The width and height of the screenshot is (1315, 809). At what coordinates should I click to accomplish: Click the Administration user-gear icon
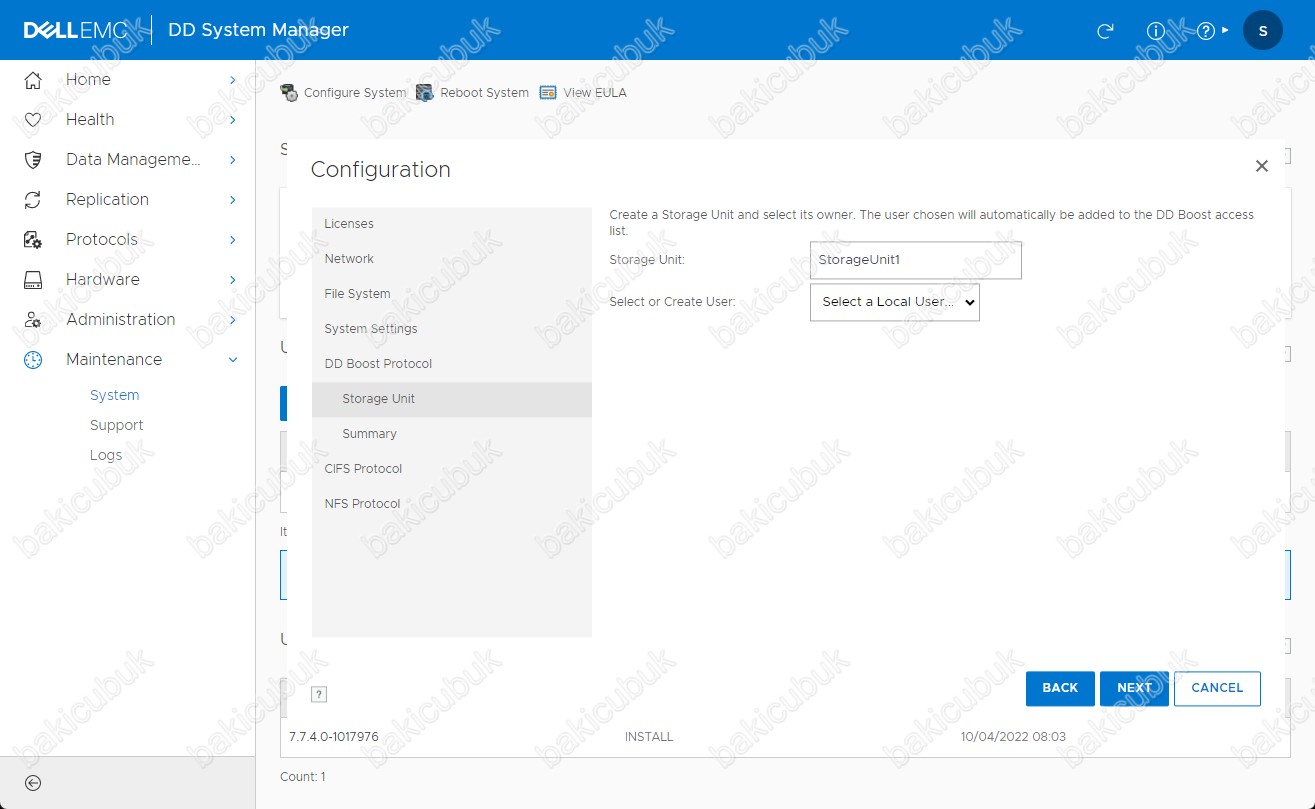[x=33, y=320]
